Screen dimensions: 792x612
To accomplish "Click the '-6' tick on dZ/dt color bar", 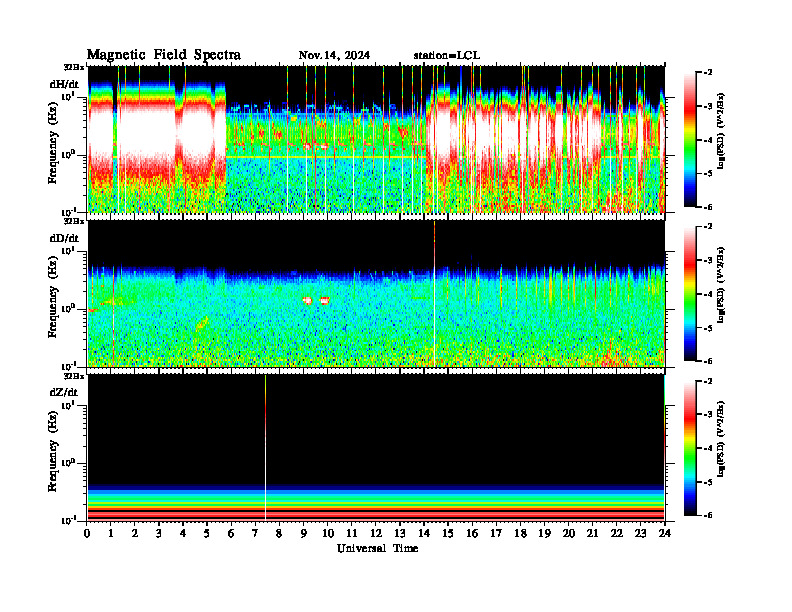I will 709,515.
